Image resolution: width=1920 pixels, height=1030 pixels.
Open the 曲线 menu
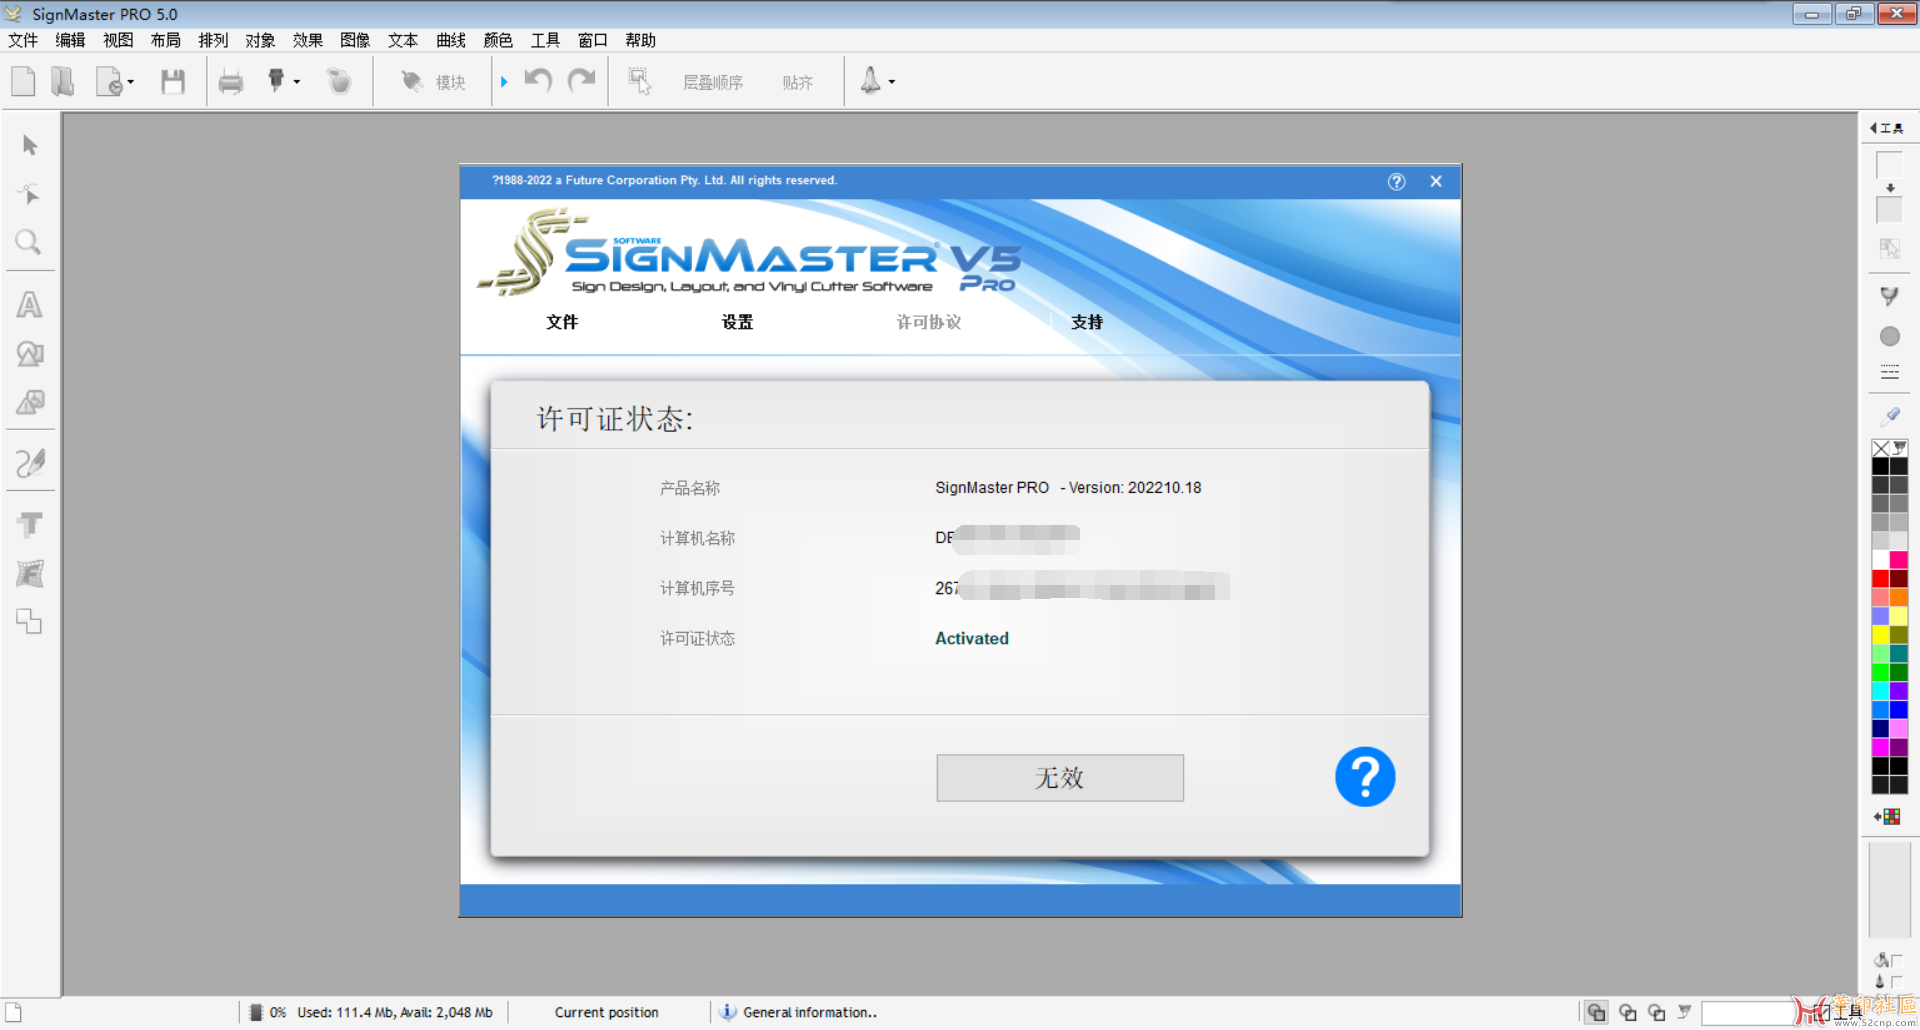[451, 40]
